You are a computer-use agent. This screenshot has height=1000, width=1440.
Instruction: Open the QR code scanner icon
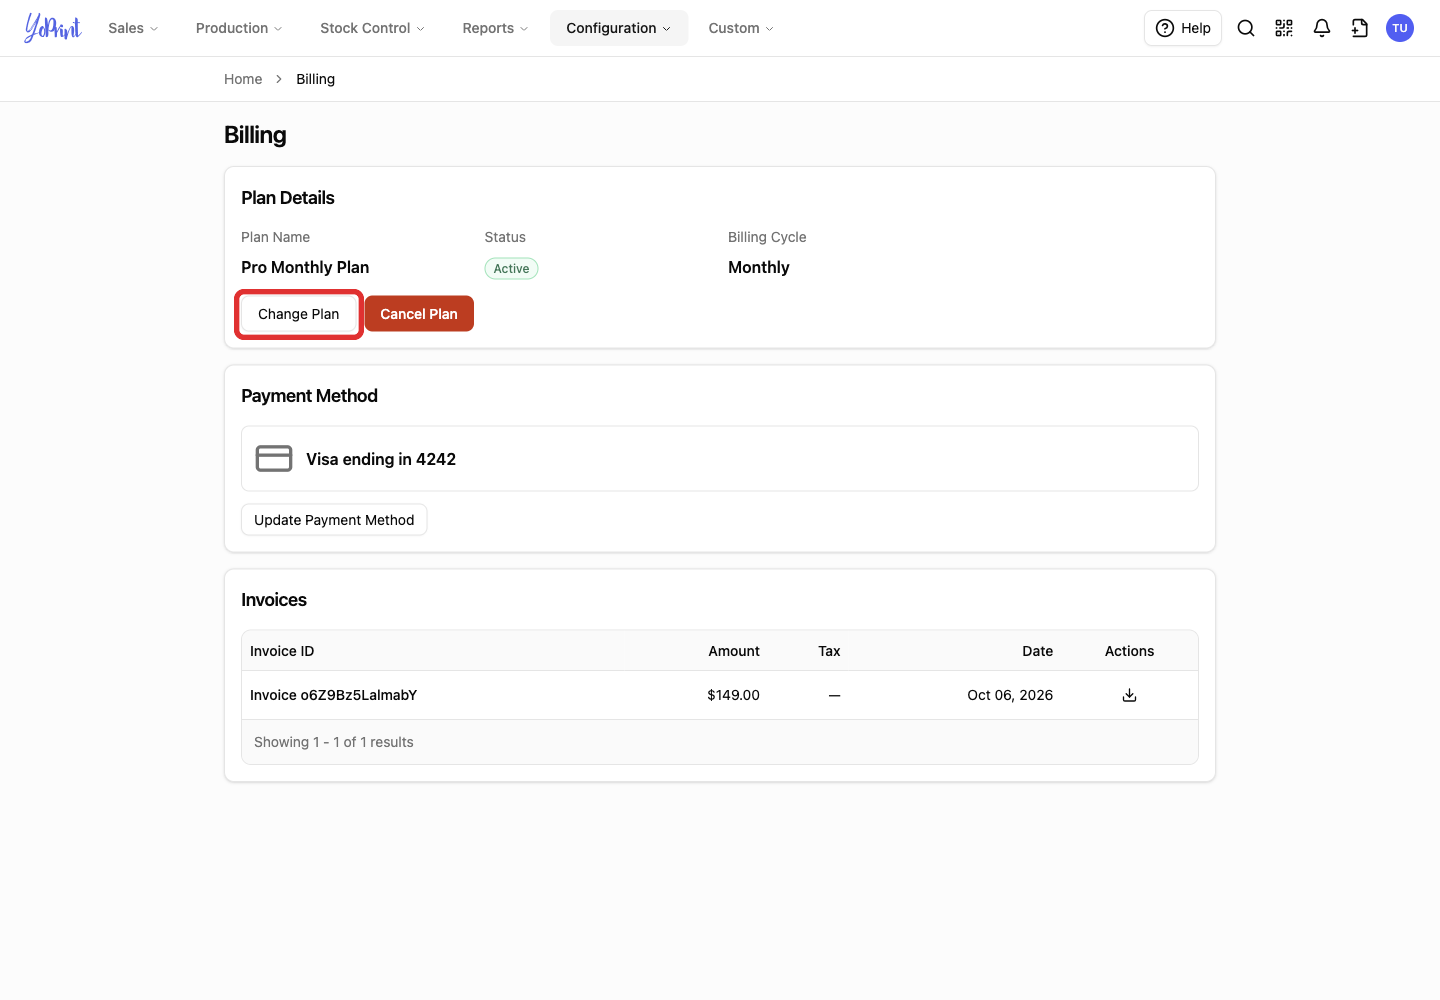coord(1284,28)
